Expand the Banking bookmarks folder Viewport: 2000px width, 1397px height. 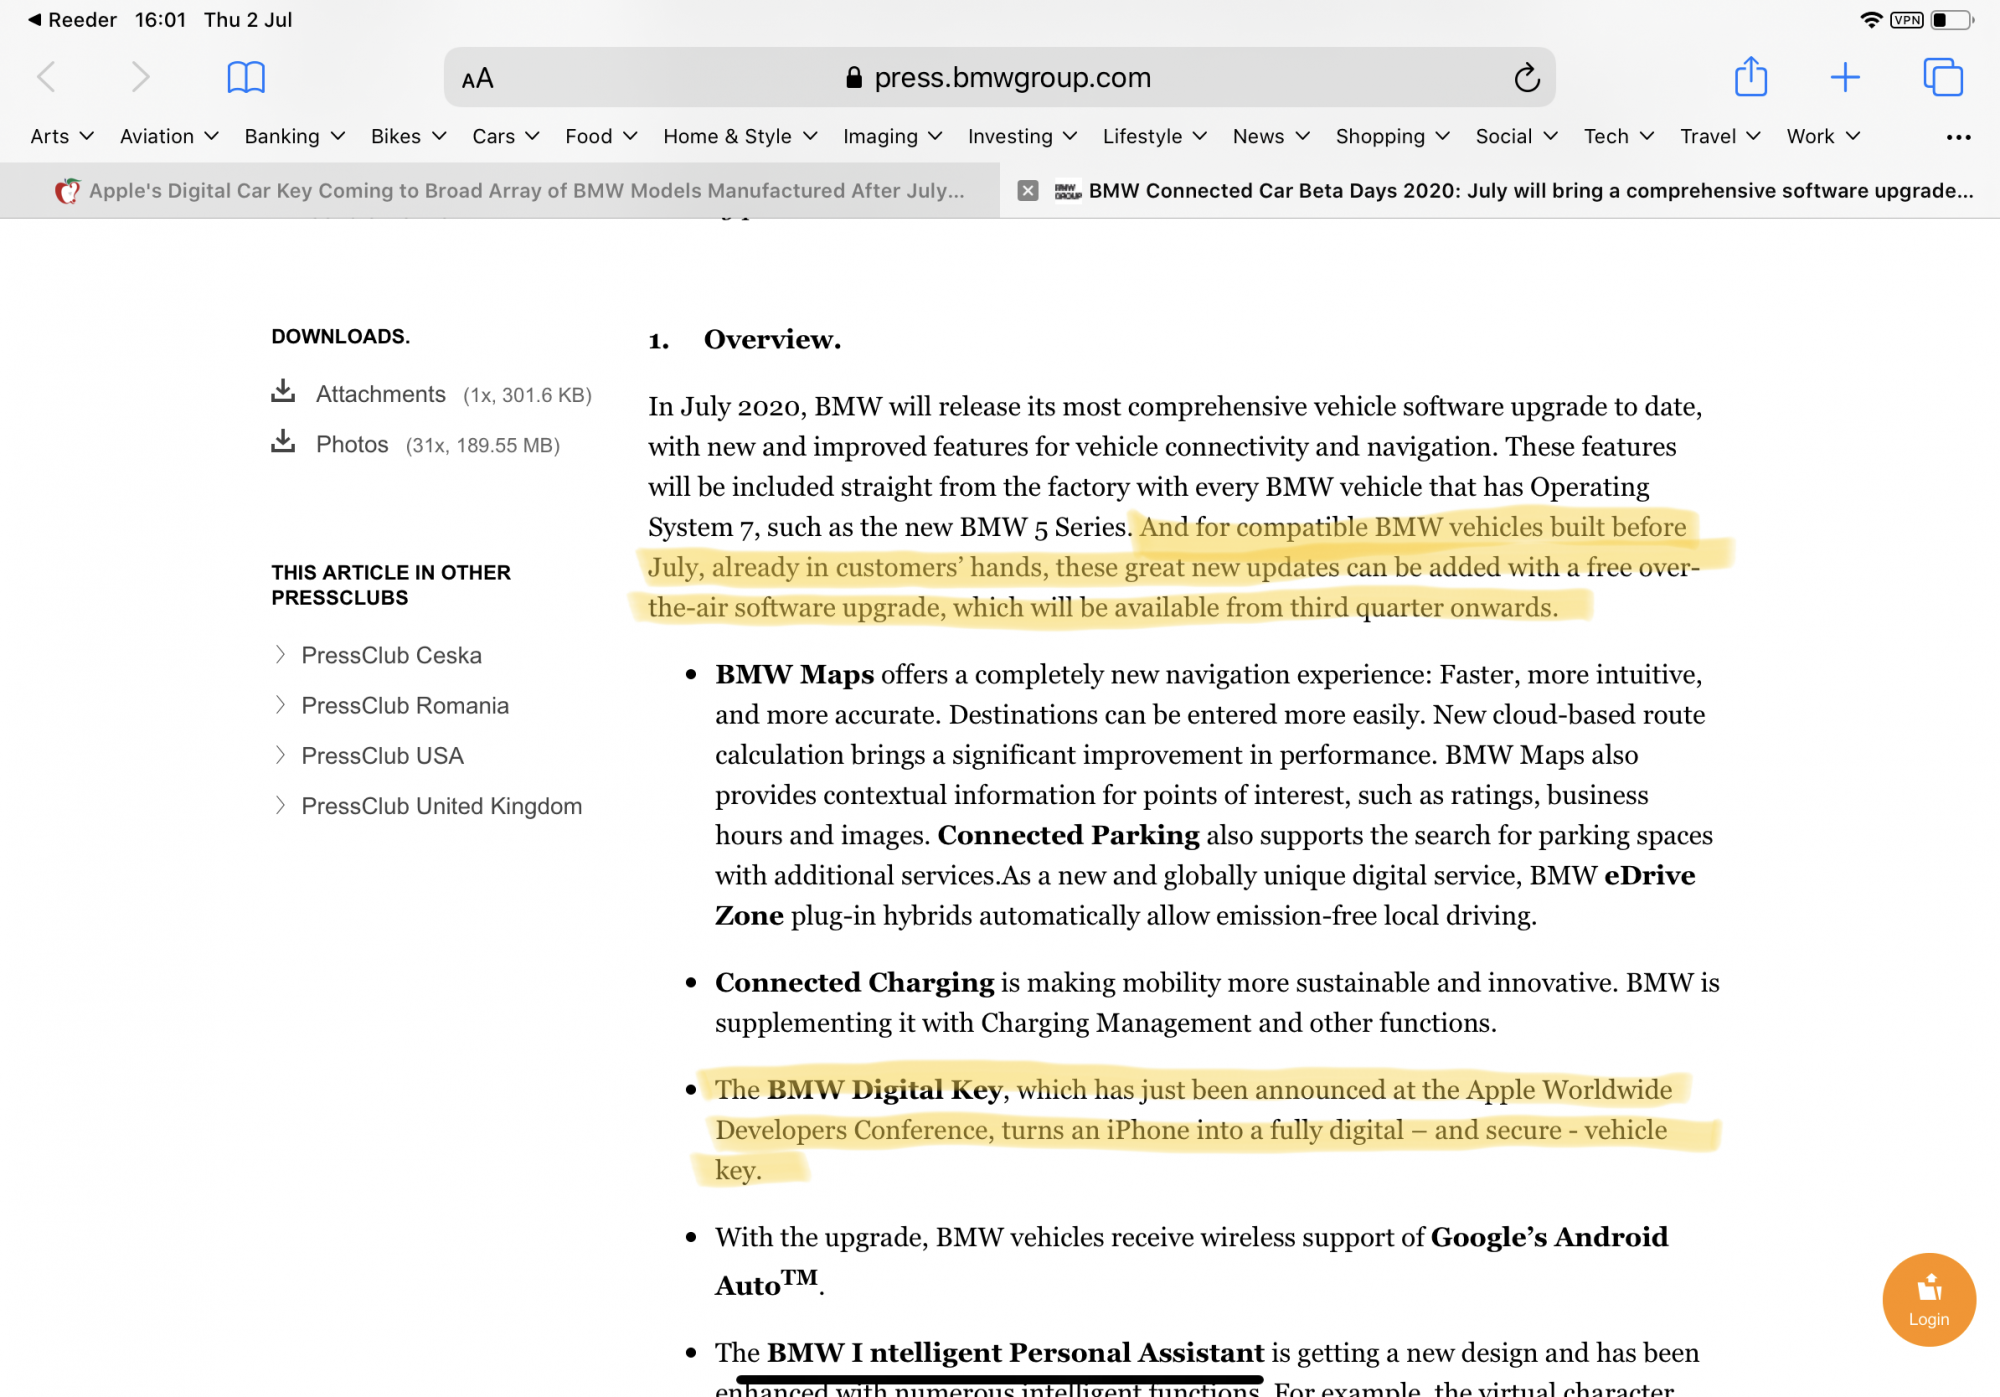coord(294,136)
